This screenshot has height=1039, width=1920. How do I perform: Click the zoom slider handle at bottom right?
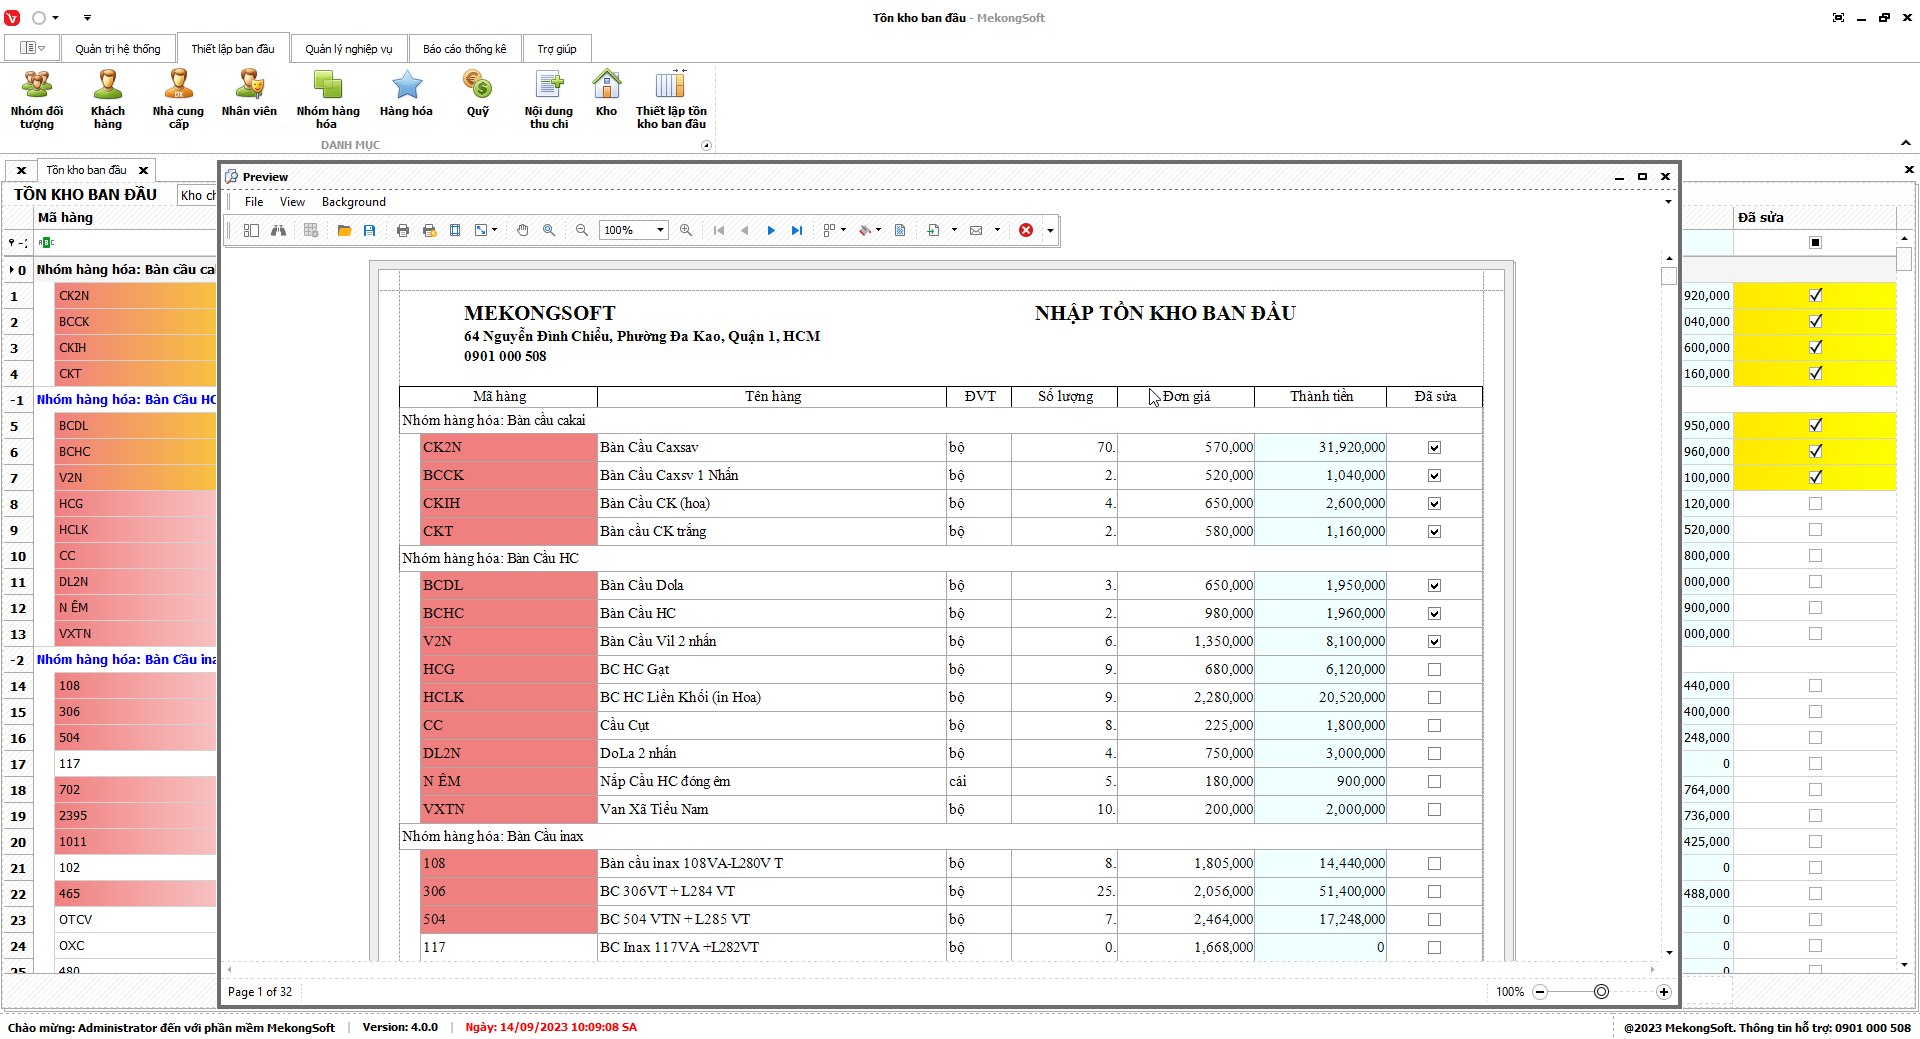pyautogui.click(x=1601, y=992)
